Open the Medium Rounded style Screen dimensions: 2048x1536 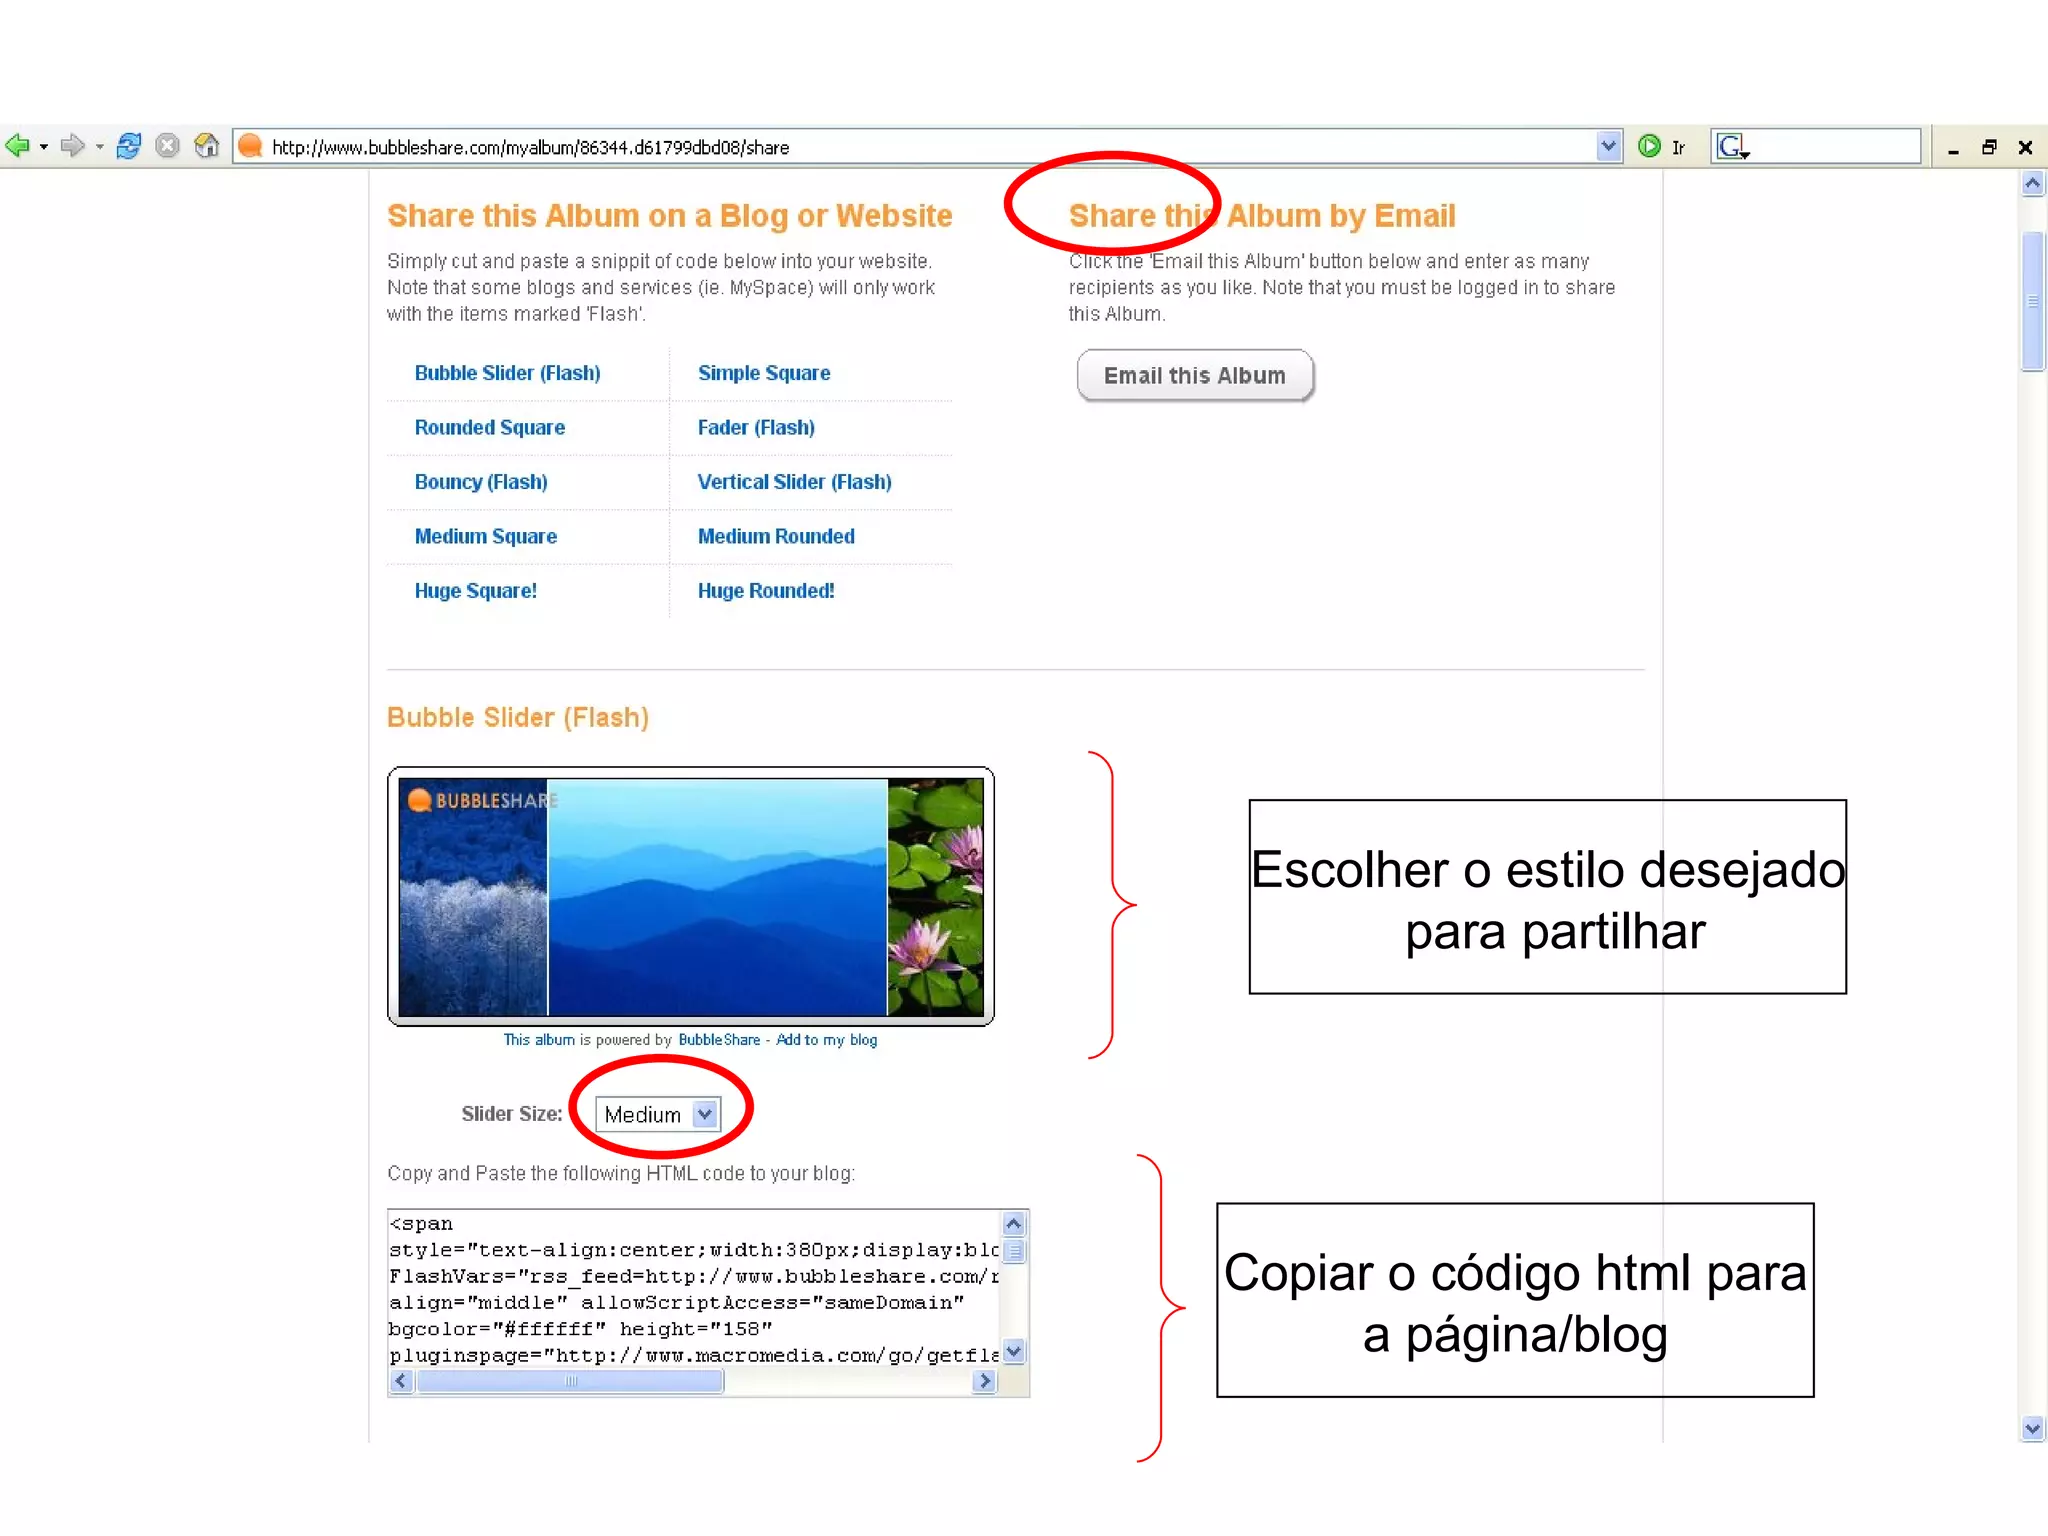[x=776, y=536]
